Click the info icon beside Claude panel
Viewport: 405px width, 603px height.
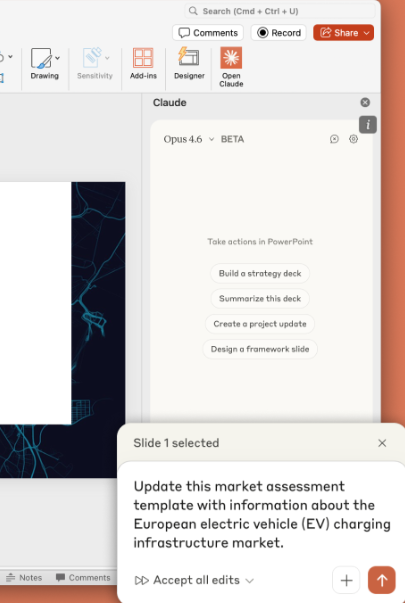[368, 125]
